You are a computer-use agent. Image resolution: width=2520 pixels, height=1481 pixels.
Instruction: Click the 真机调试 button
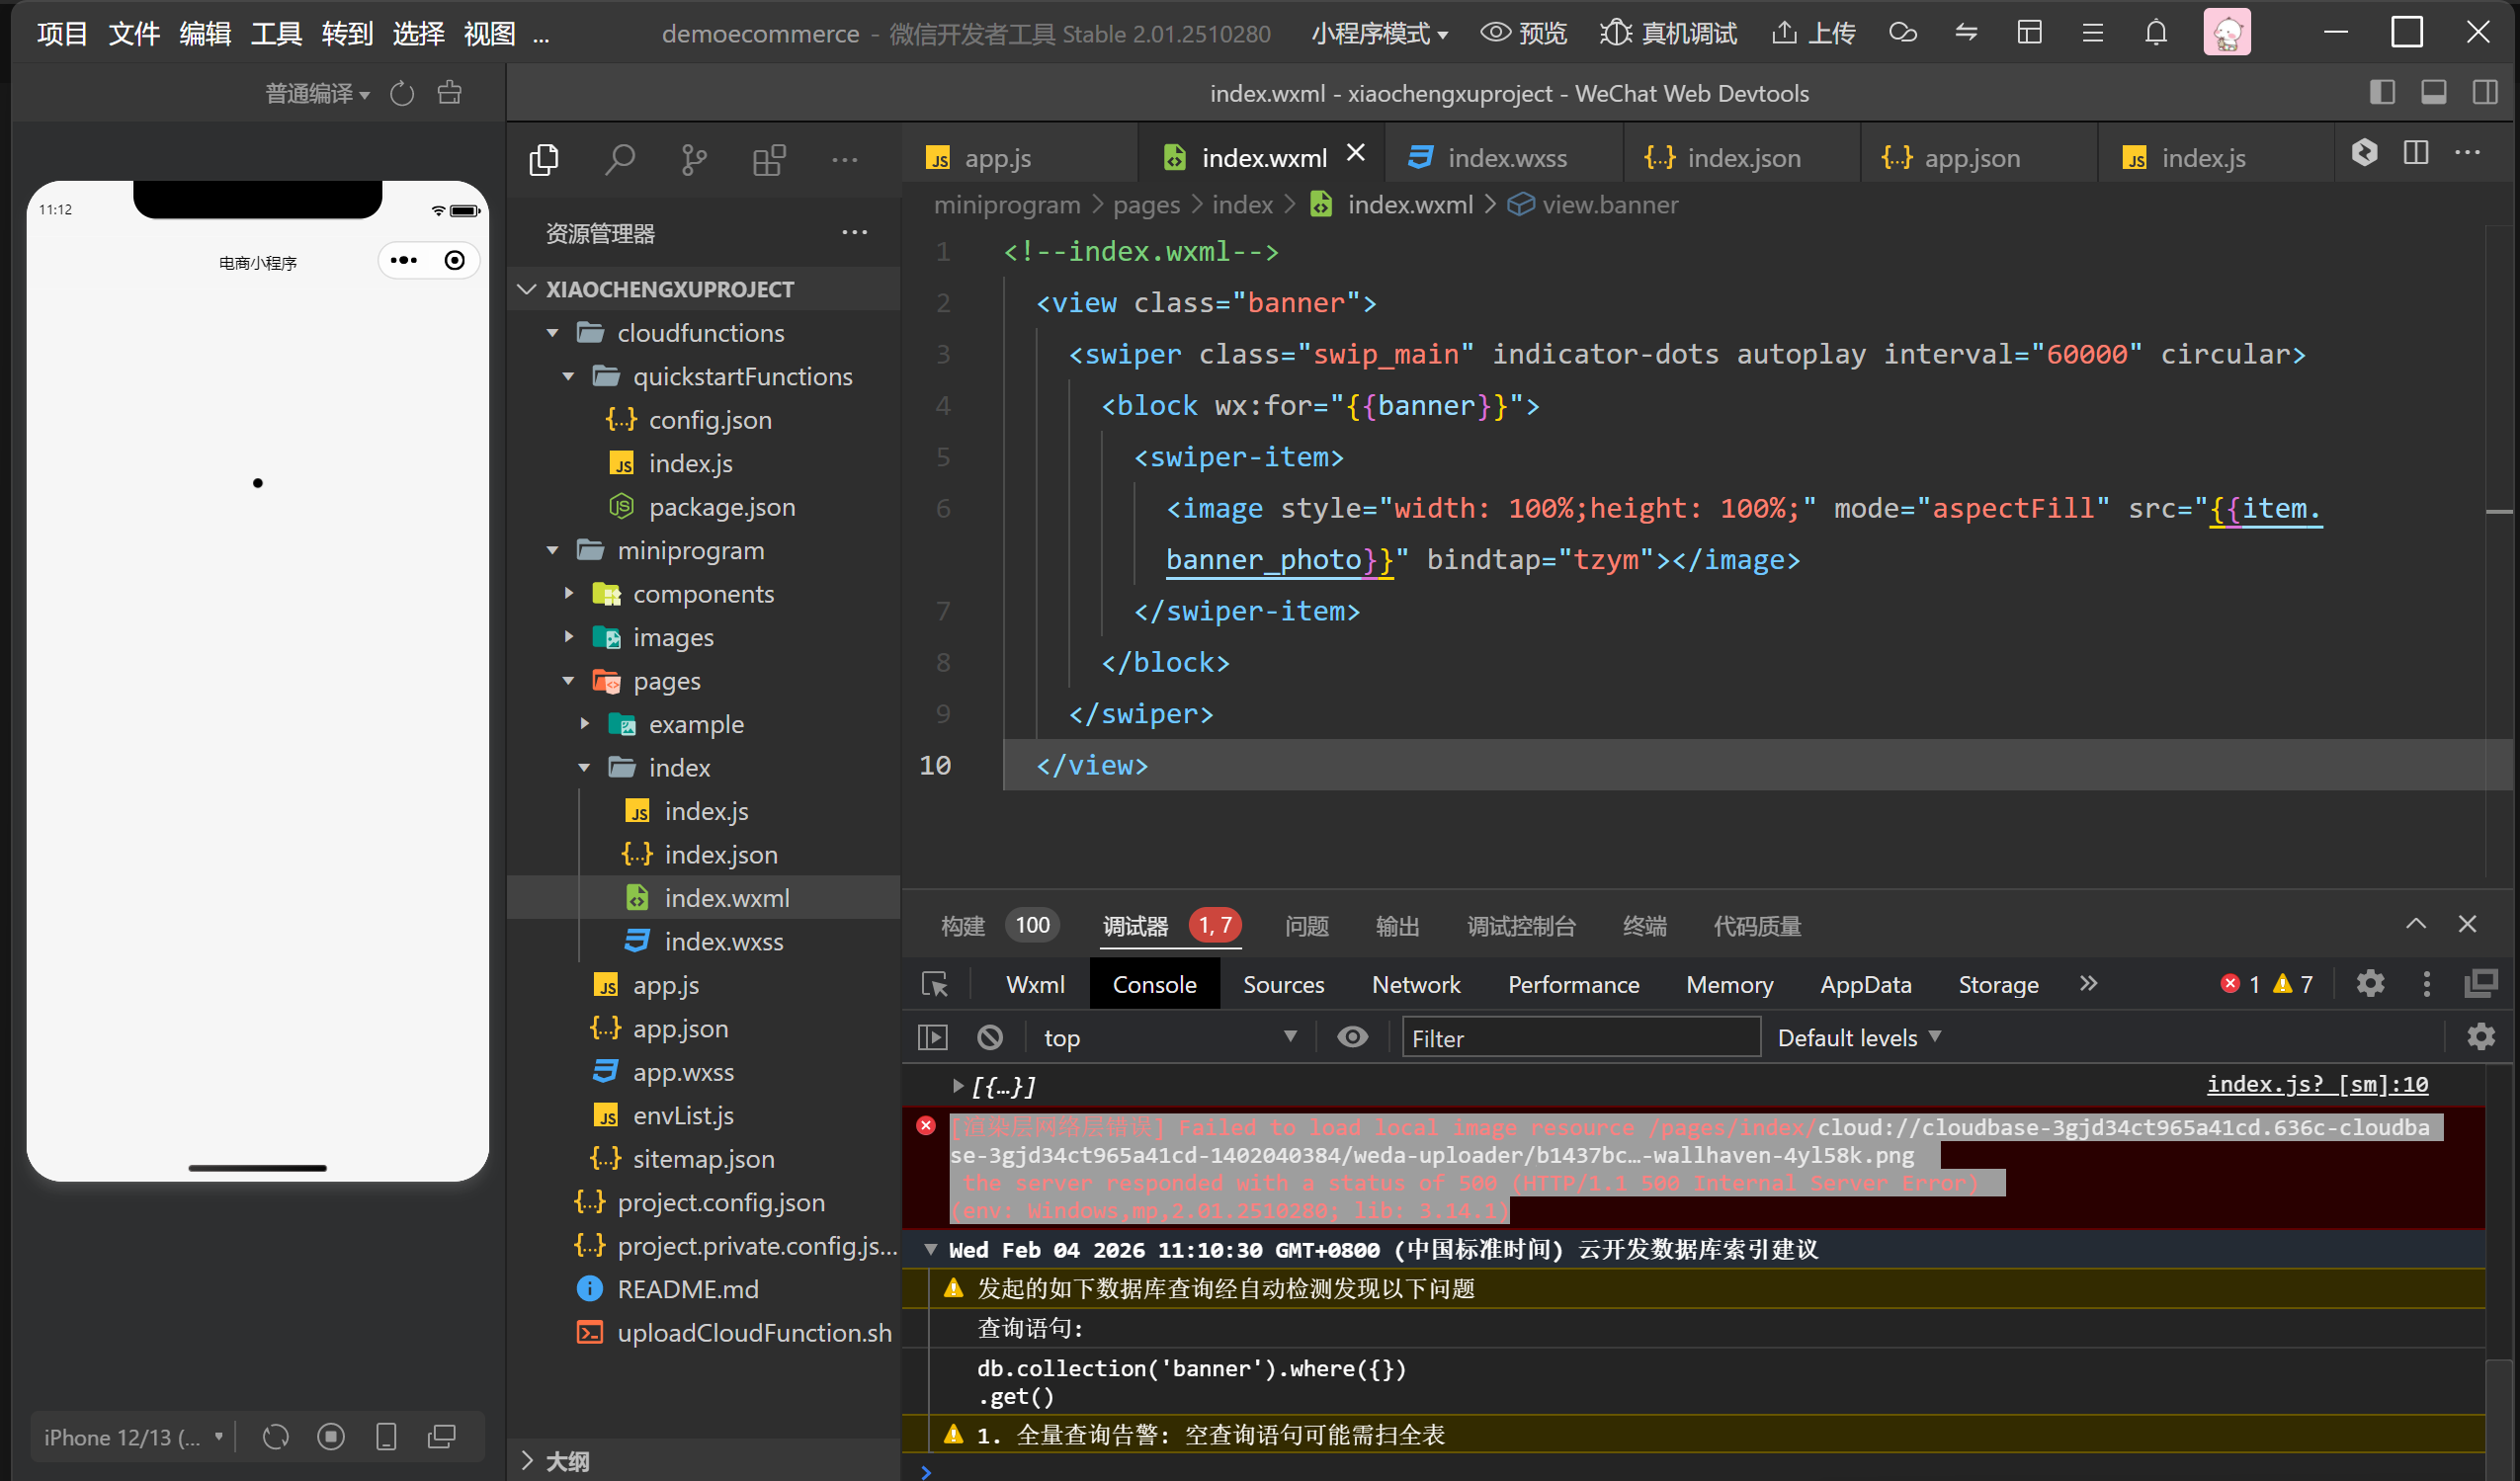(x=1669, y=33)
